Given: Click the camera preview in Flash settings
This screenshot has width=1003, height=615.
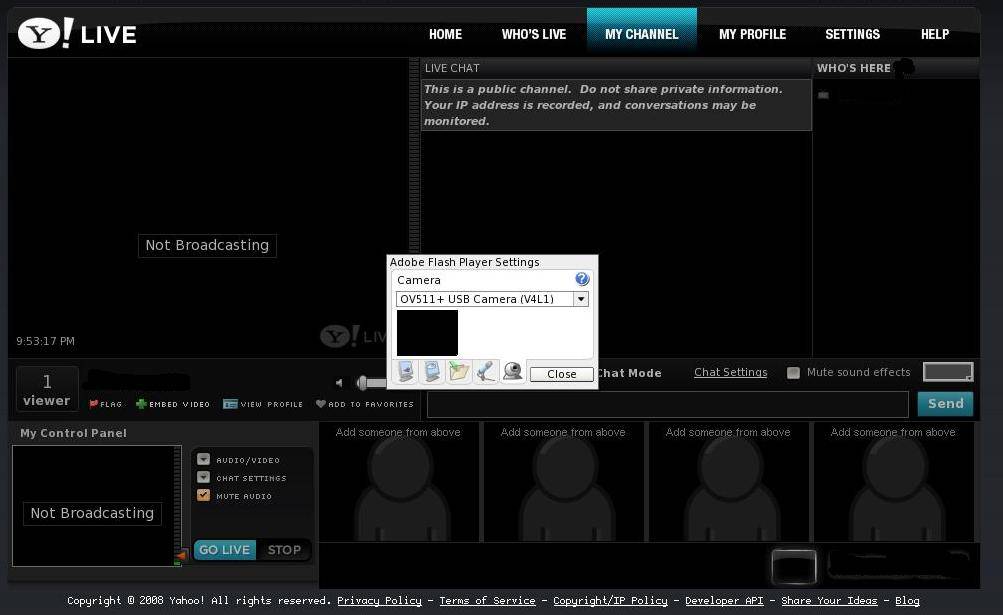Looking at the screenshot, I should pyautogui.click(x=427, y=333).
